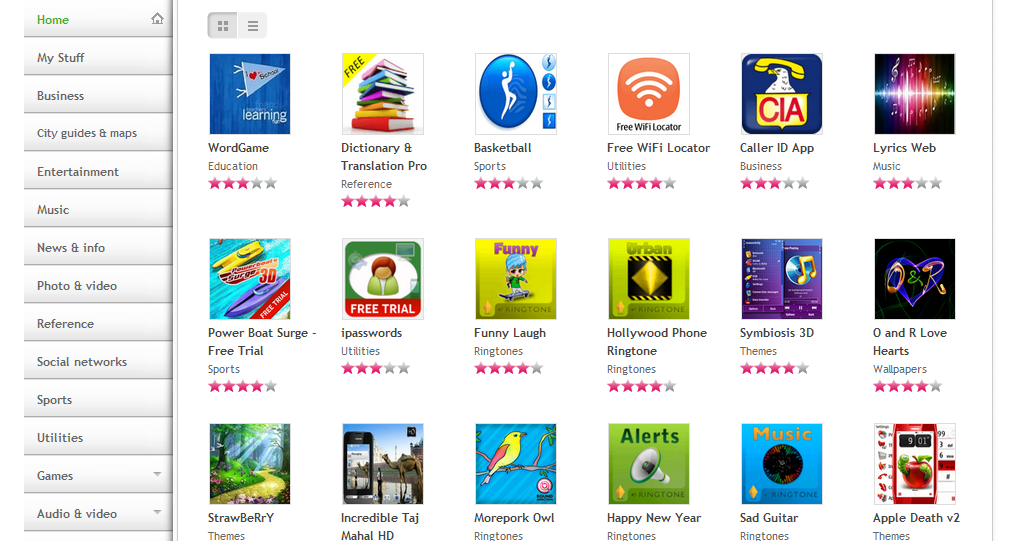
Task: Open the Caller ID App CIA icon
Action: [782, 94]
